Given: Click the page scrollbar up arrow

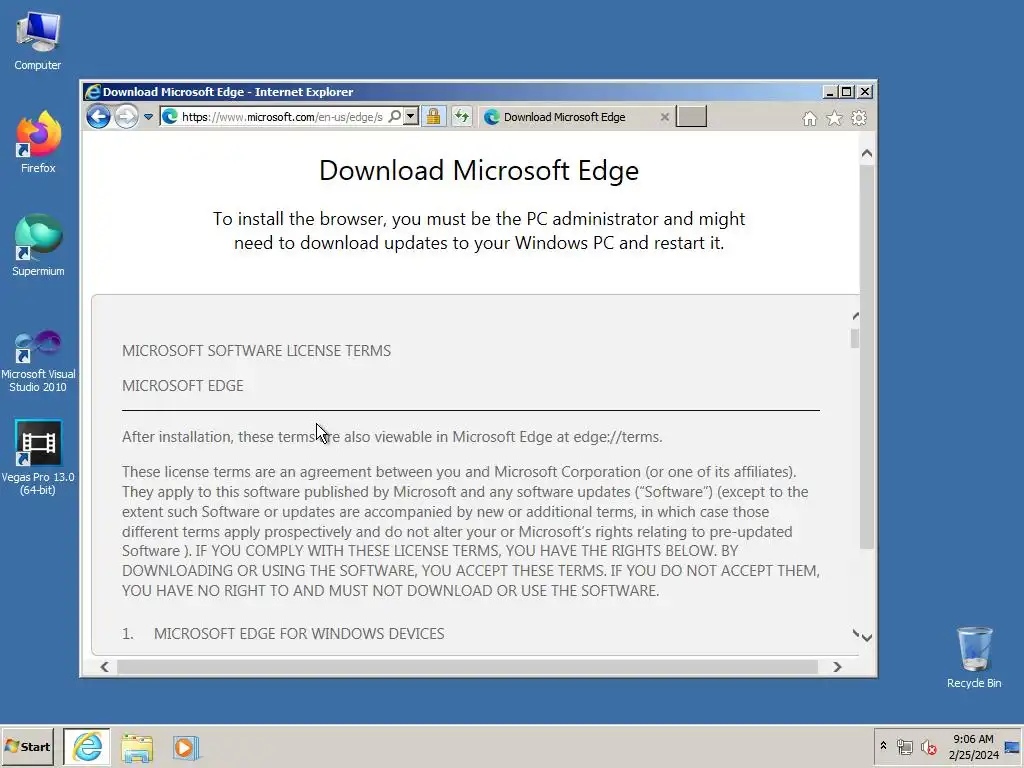Looking at the screenshot, I should click(867, 153).
